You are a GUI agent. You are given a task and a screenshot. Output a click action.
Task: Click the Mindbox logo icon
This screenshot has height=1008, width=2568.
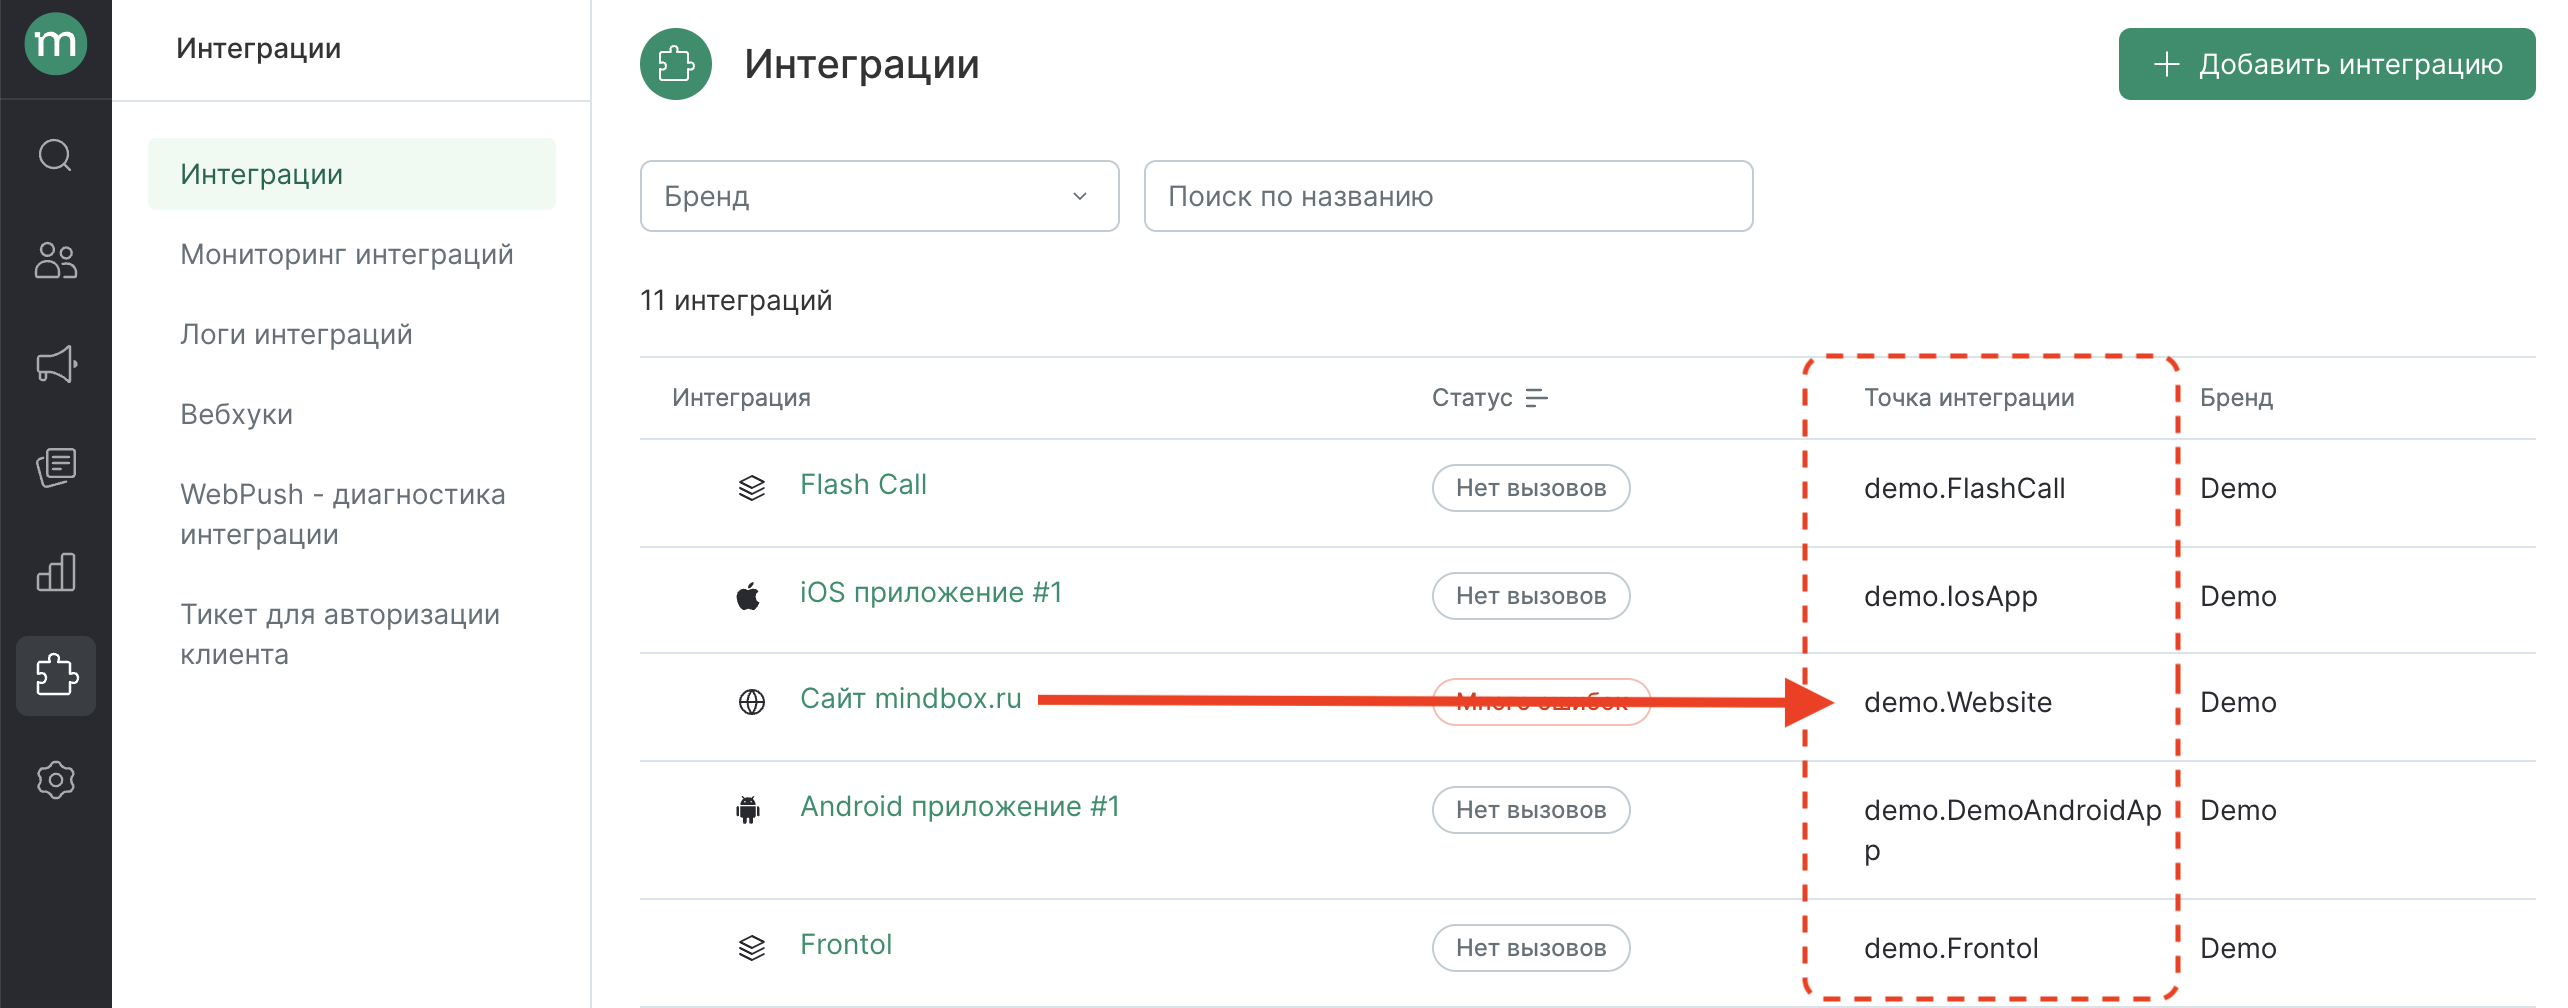(55, 44)
